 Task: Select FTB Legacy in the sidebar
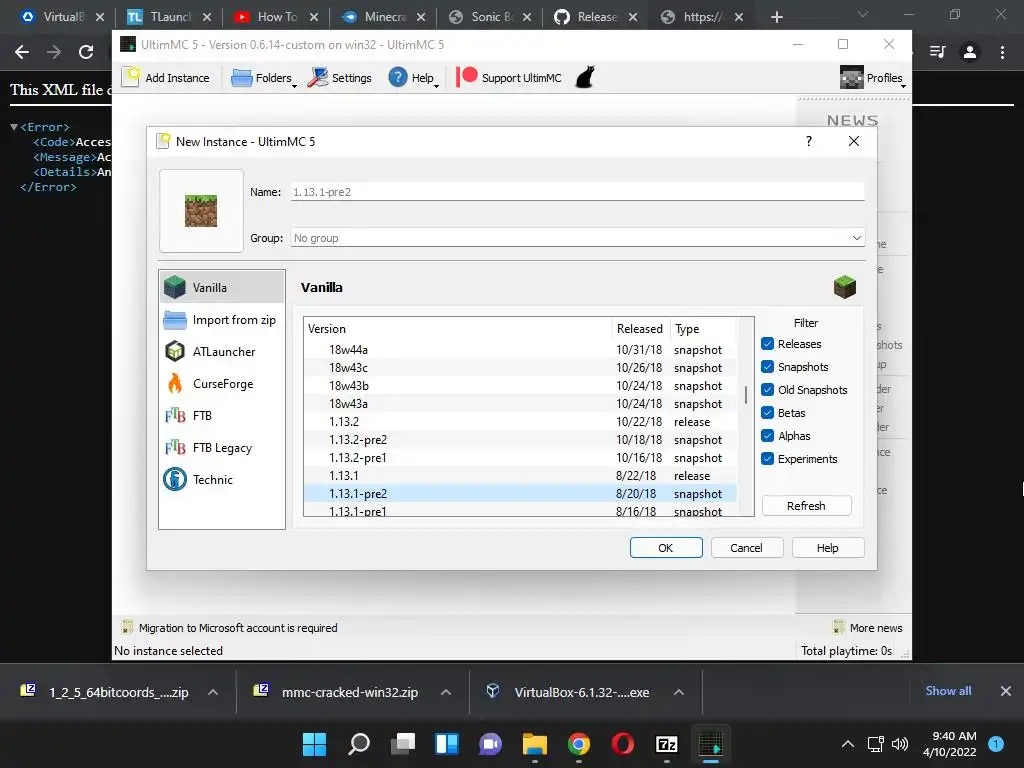point(222,447)
